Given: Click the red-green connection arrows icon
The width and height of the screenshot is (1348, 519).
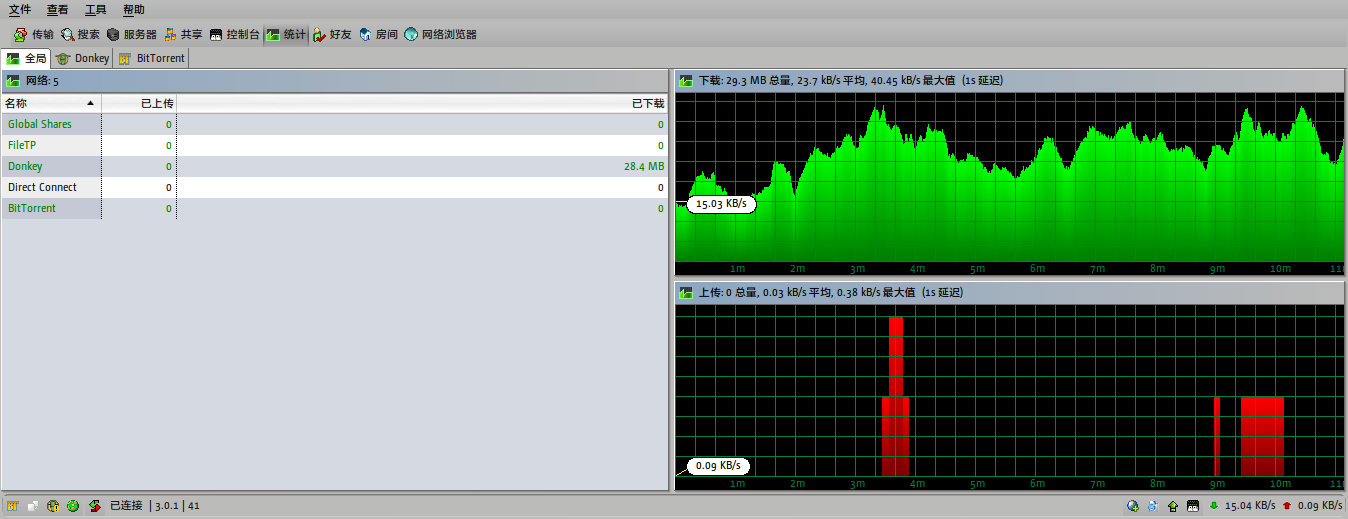Looking at the screenshot, I should [94, 506].
